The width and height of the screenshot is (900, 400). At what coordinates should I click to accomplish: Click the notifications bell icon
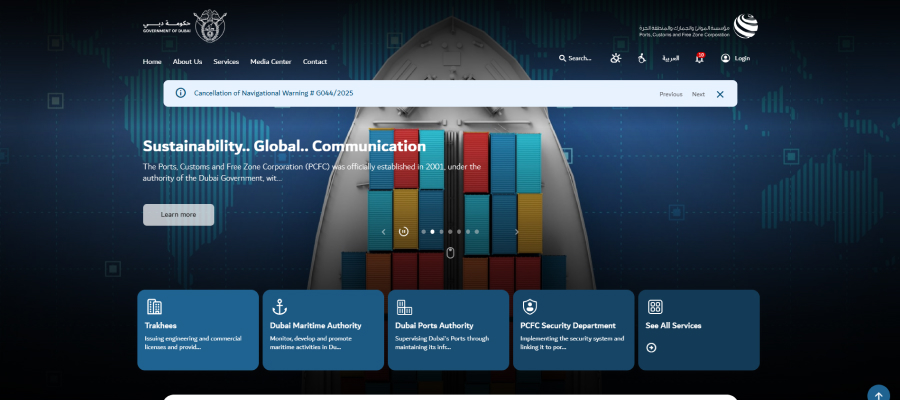click(x=699, y=58)
